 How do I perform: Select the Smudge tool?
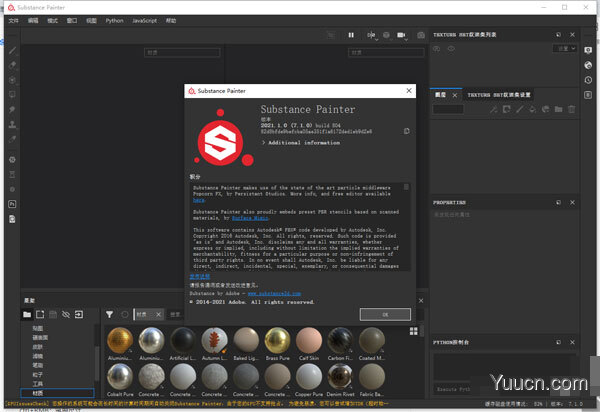click(12, 109)
